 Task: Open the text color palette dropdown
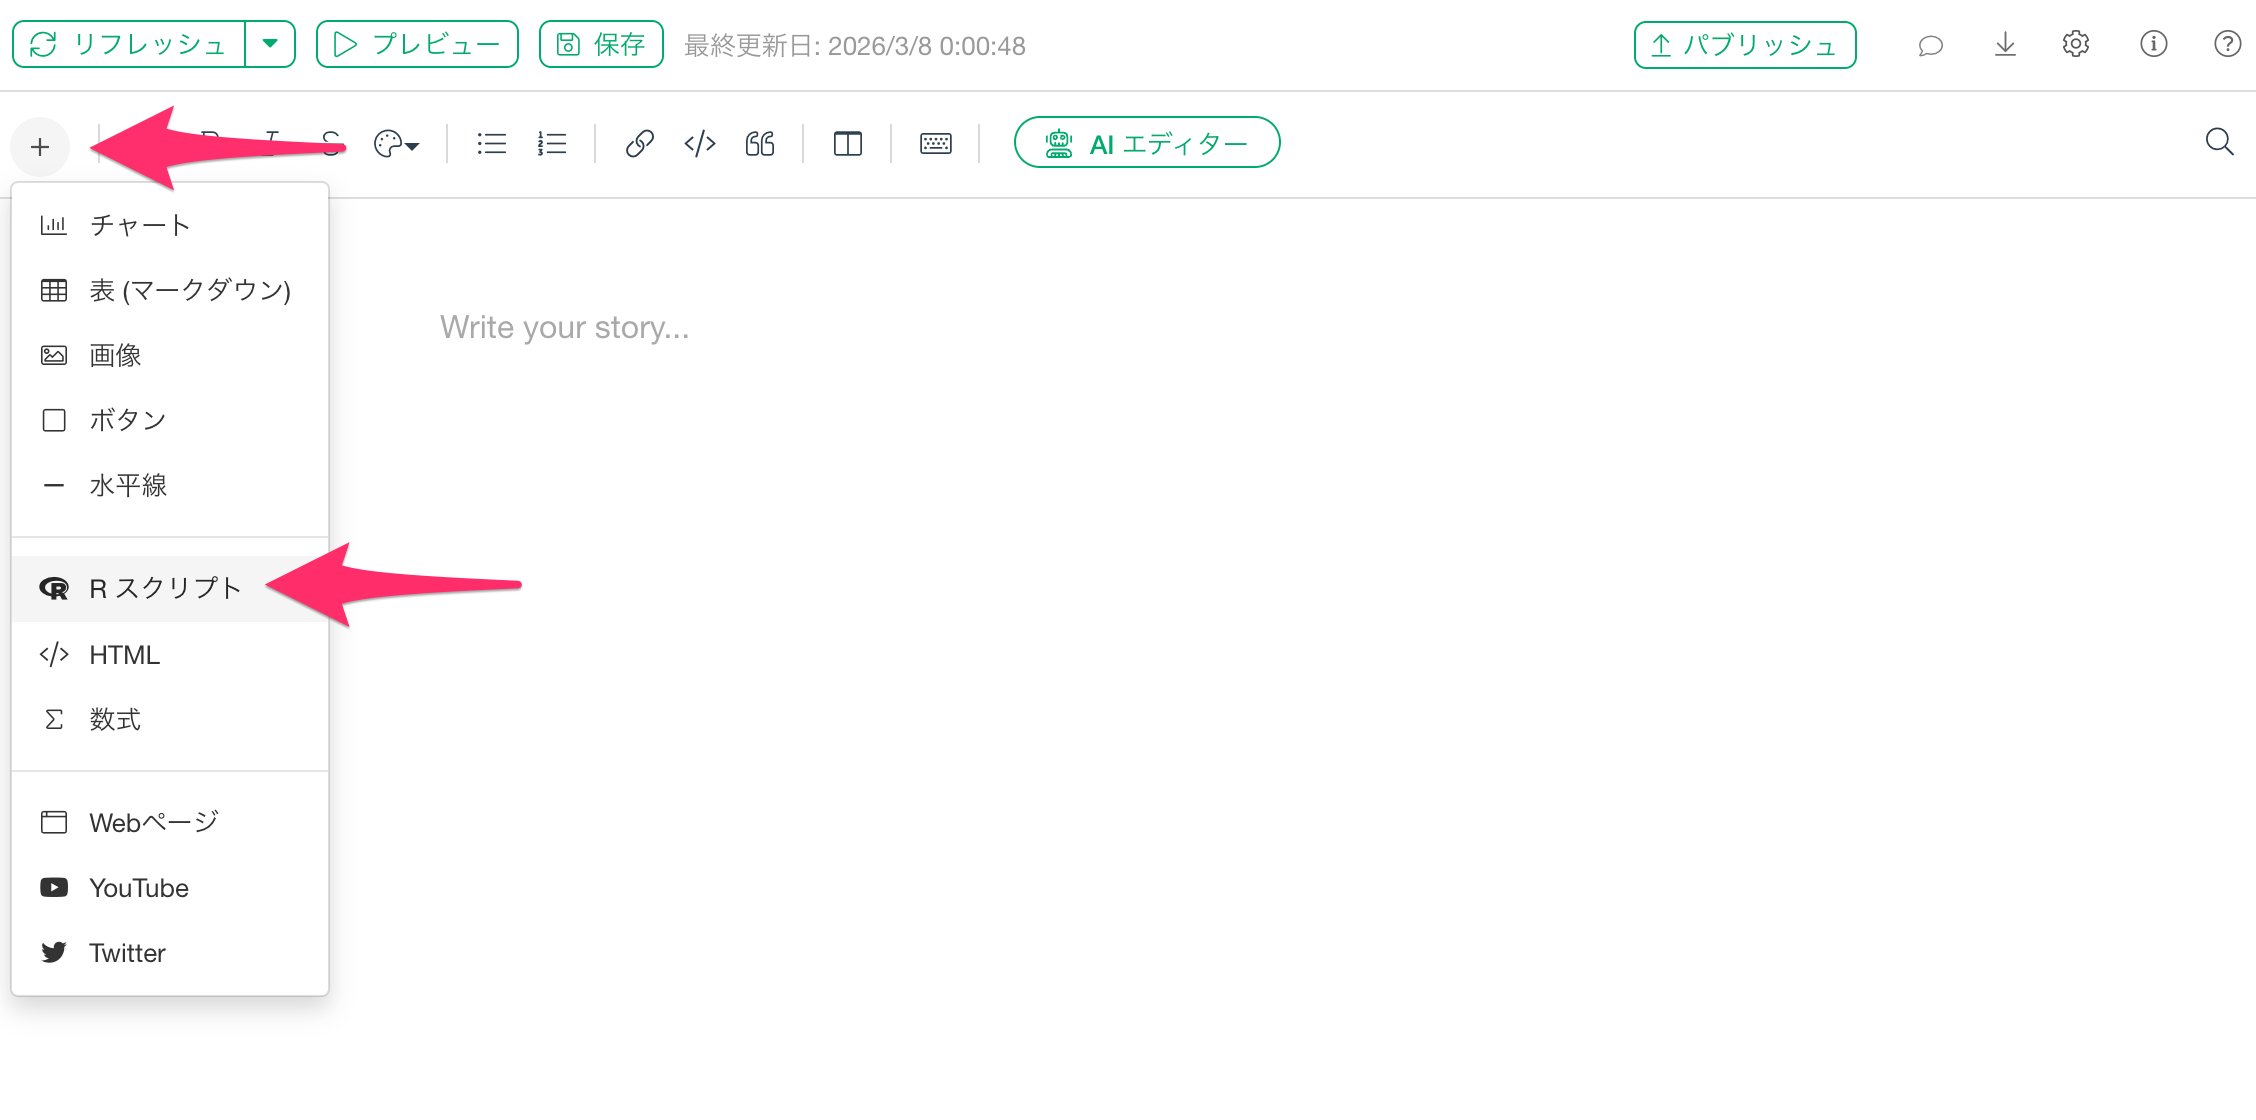396,144
